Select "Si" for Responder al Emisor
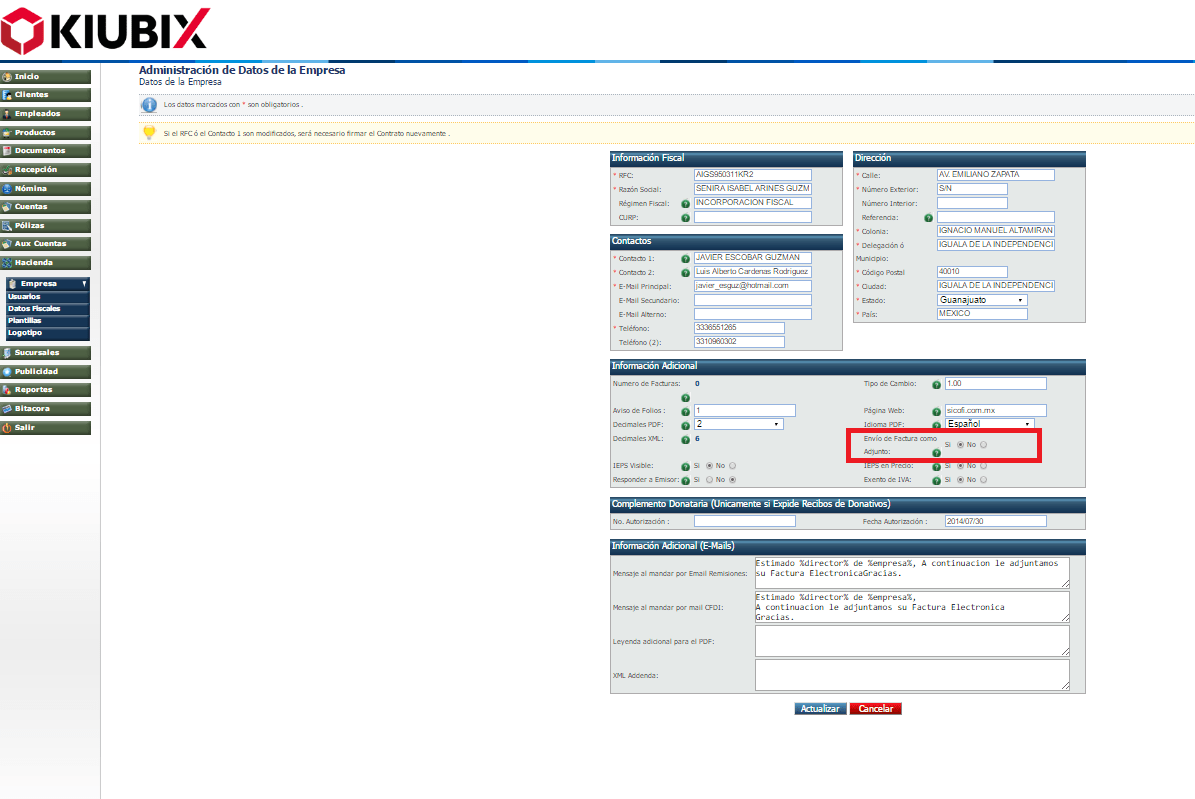Image resolution: width=1195 pixels, height=799 pixels. point(708,479)
